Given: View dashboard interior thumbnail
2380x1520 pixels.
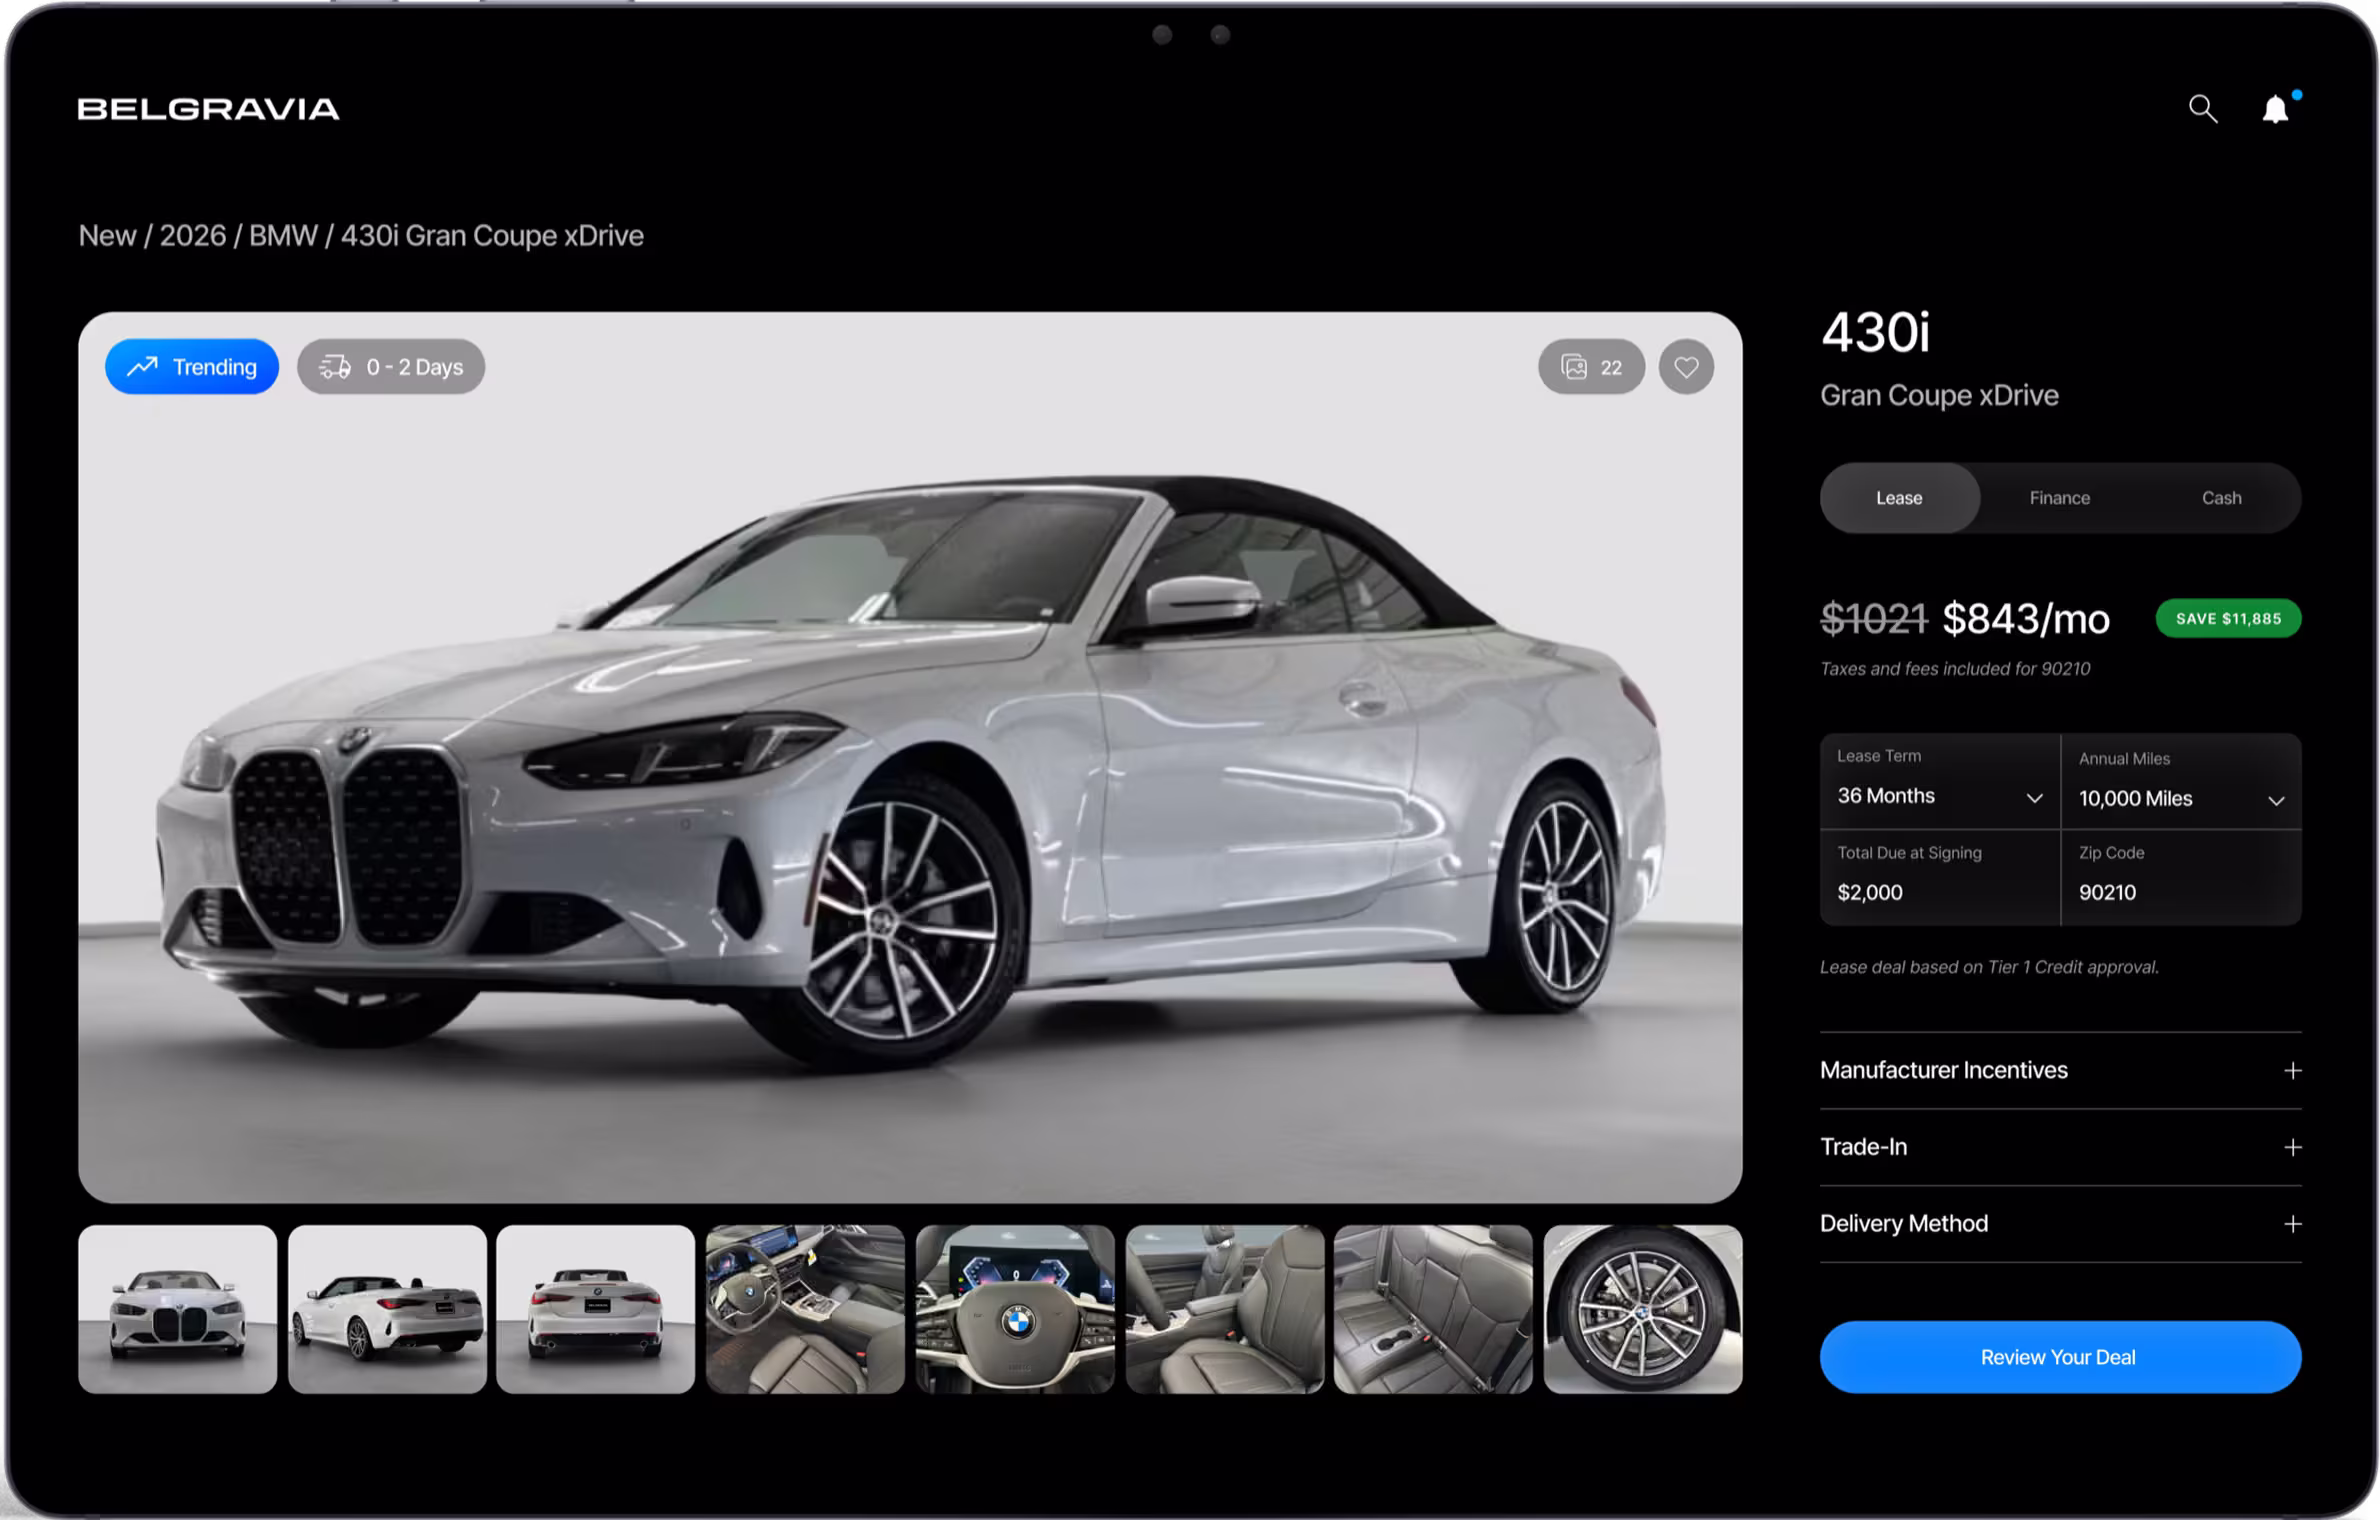Looking at the screenshot, I should click(805, 1309).
